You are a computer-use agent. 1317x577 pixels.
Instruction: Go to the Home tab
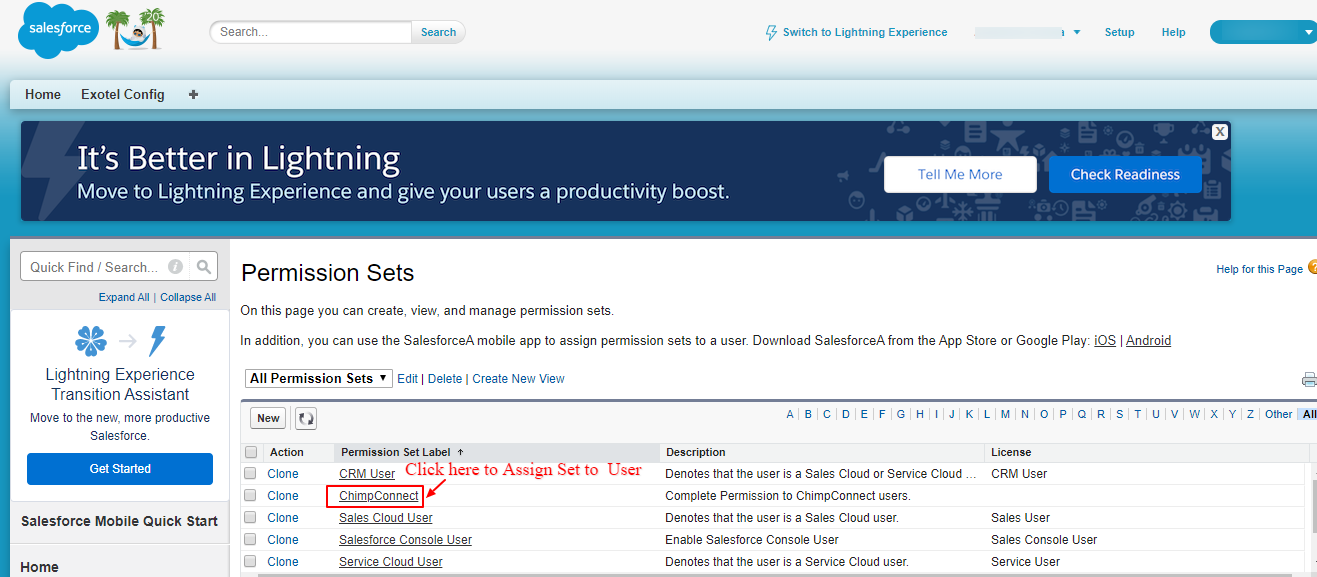point(43,95)
